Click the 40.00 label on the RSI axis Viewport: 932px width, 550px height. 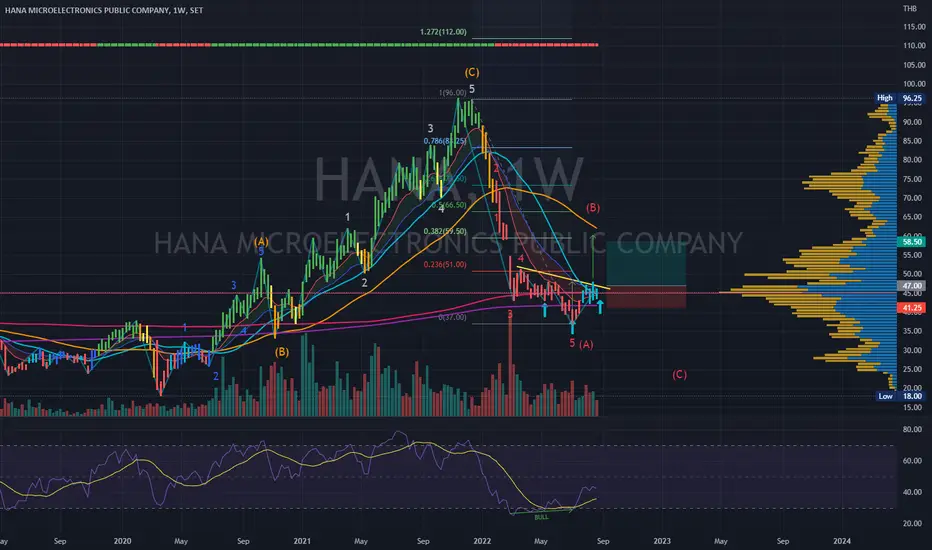tap(913, 492)
